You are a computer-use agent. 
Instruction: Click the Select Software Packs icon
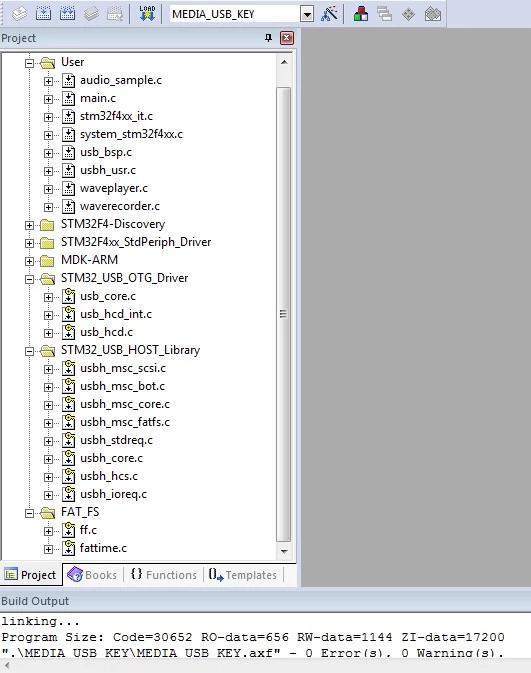point(433,14)
